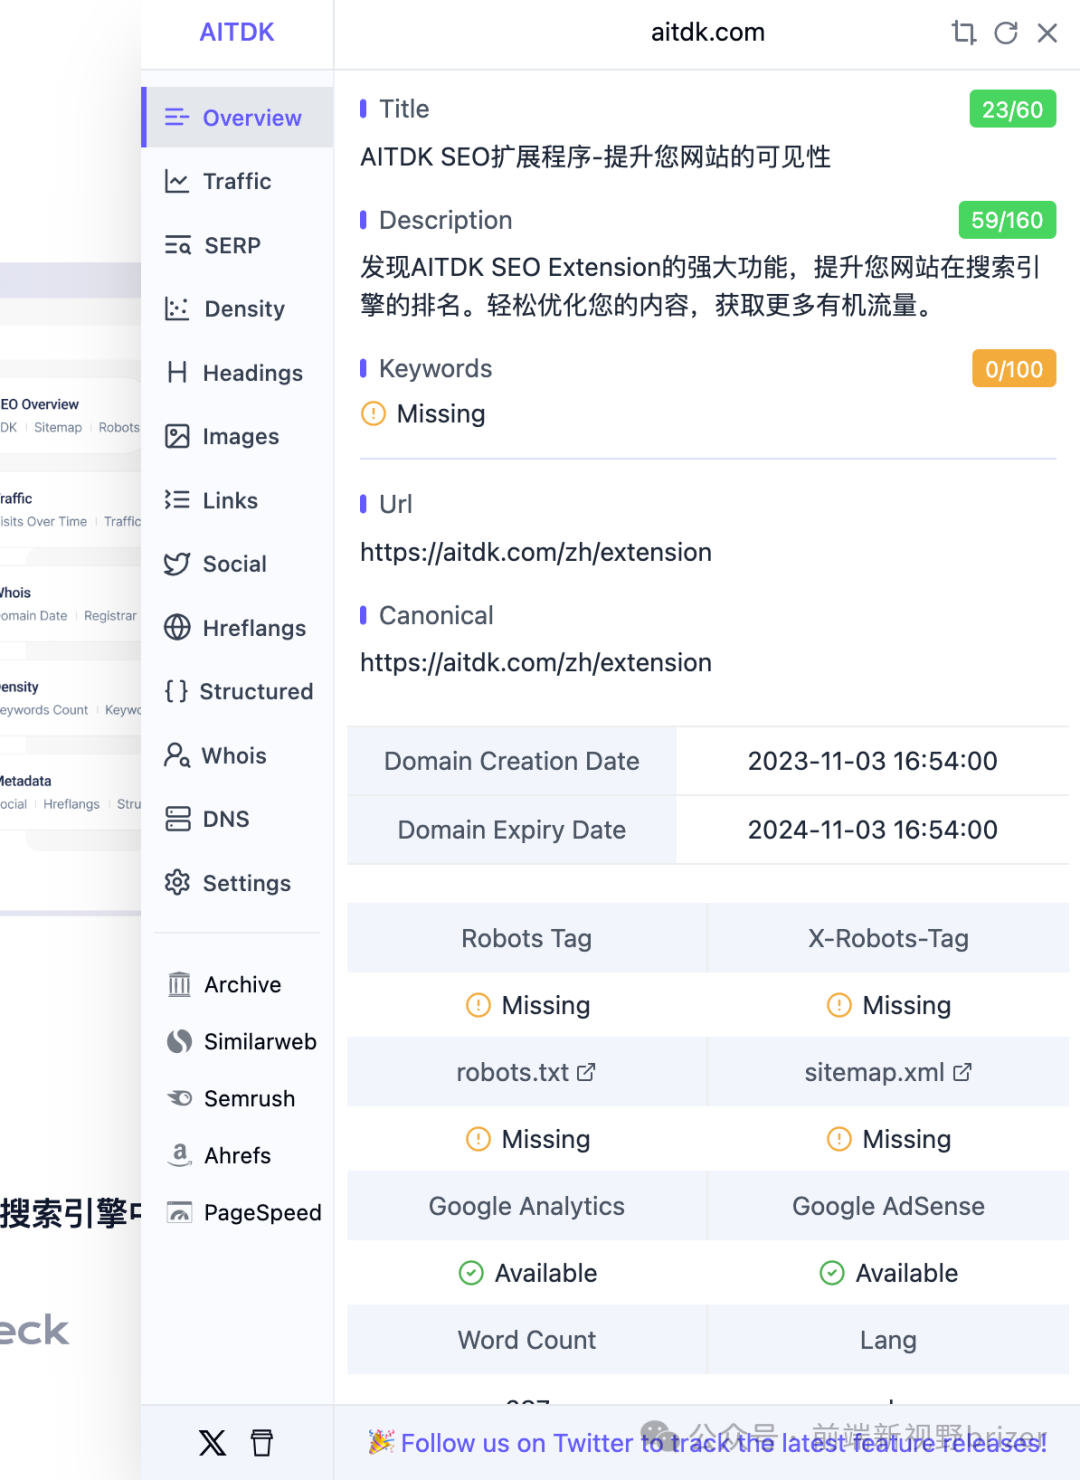Image resolution: width=1080 pixels, height=1480 pixels.
Task: Click the Ahrefs logo icon
Action: tap(179, 1155)
